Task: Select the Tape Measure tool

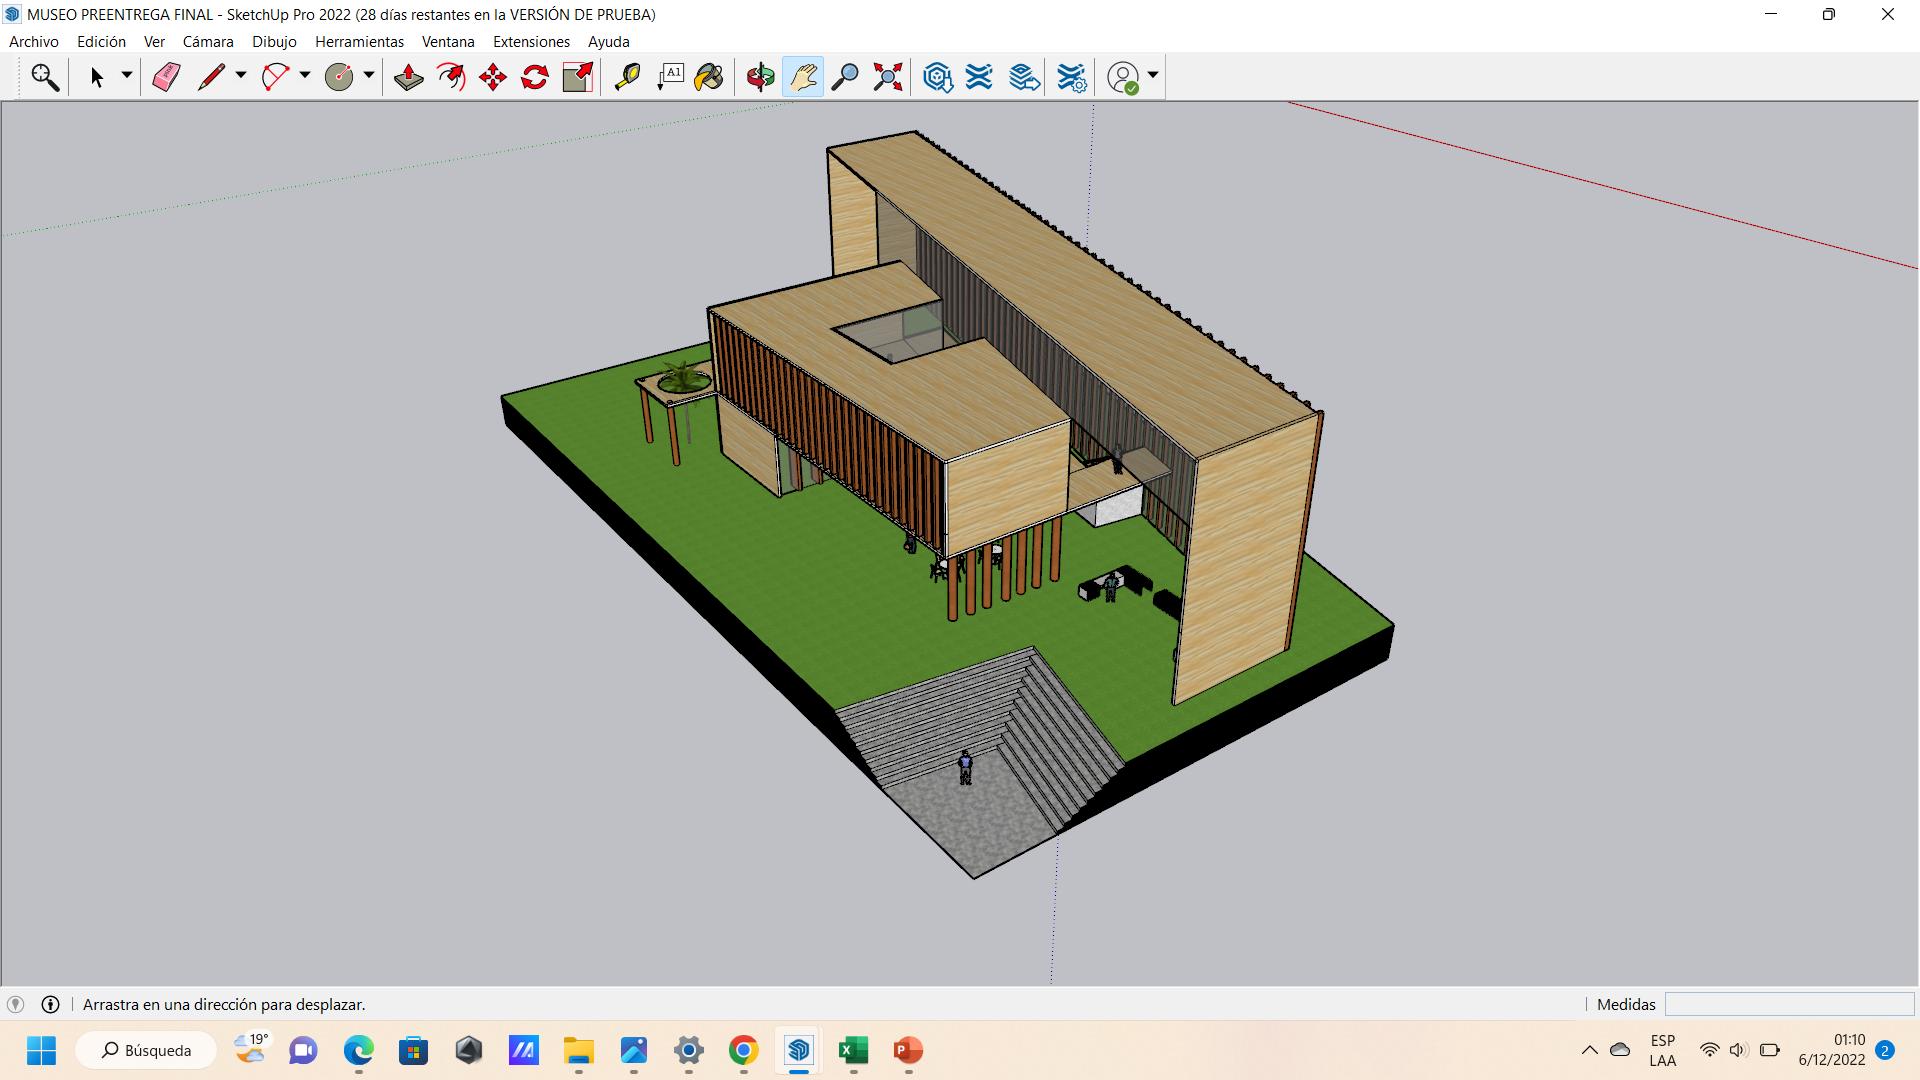Action: tap(627, 77)
